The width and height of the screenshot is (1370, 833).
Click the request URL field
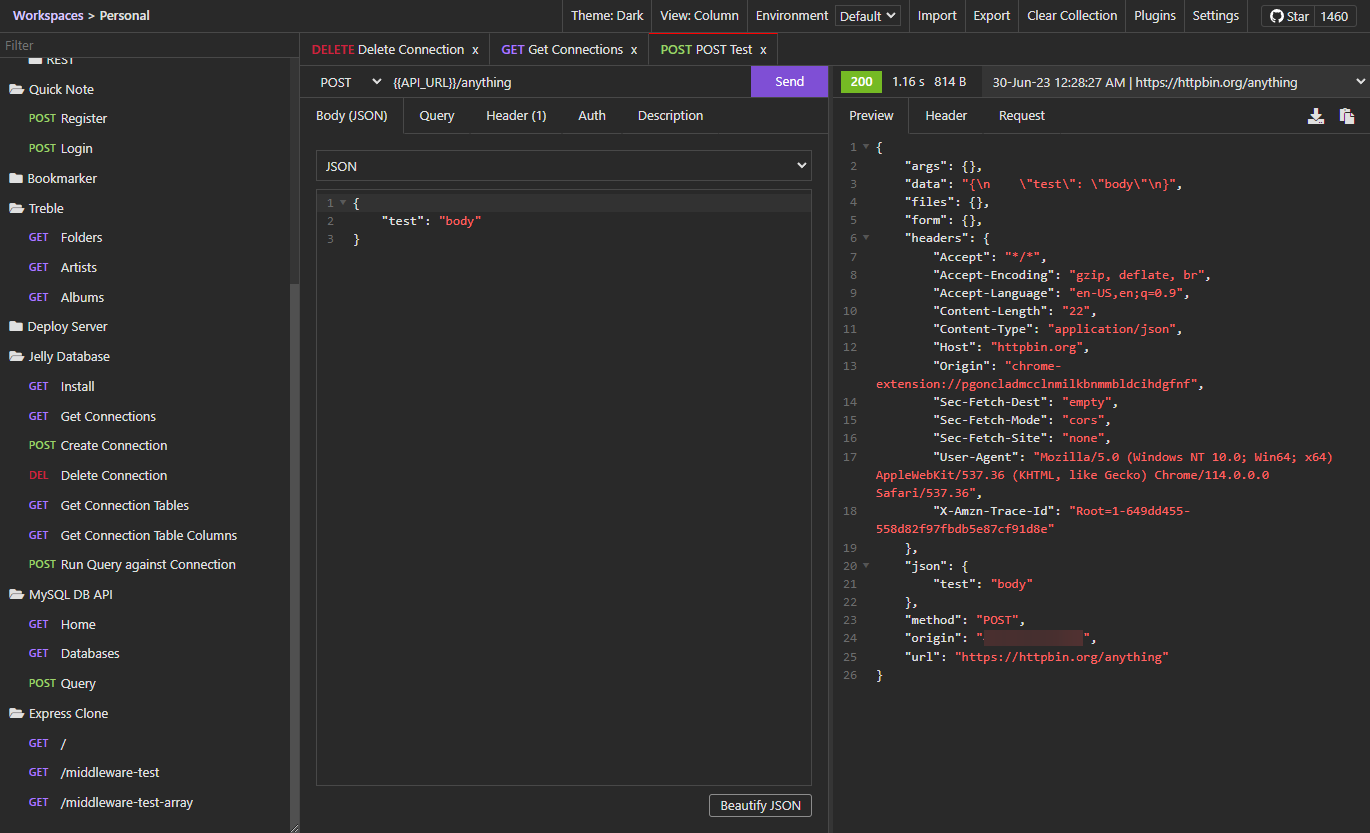568,82
